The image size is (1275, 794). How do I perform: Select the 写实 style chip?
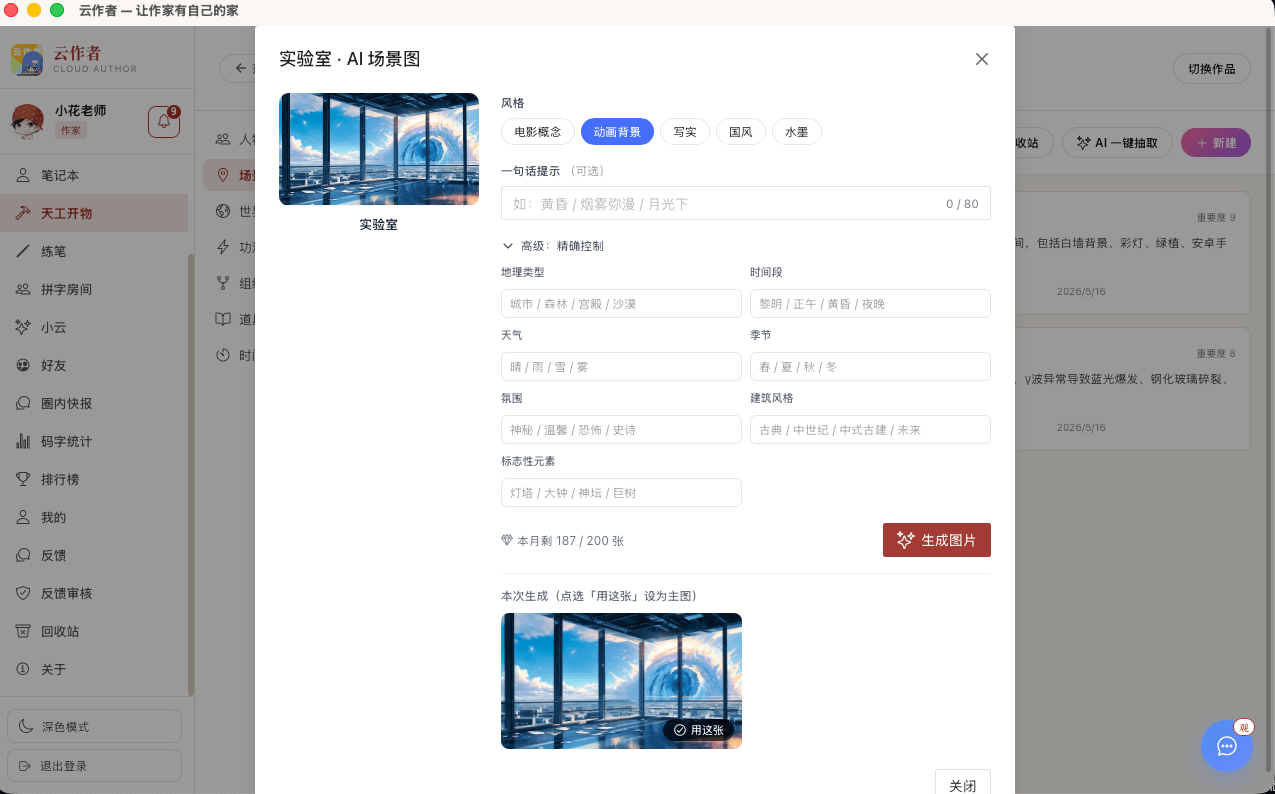685,132
